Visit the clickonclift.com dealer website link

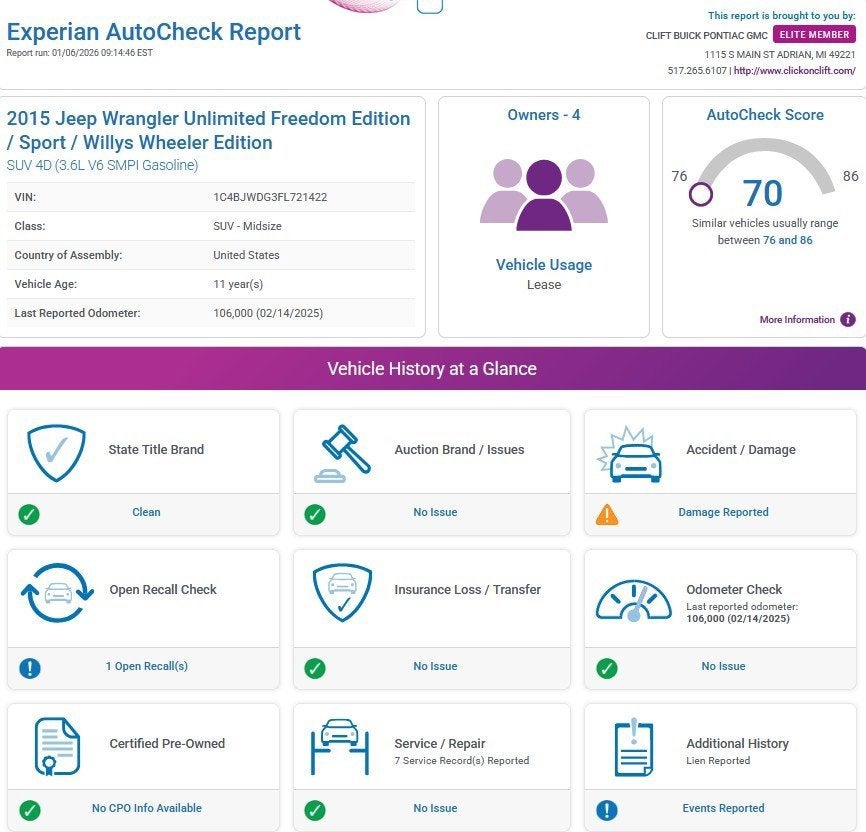pos(794,71)
